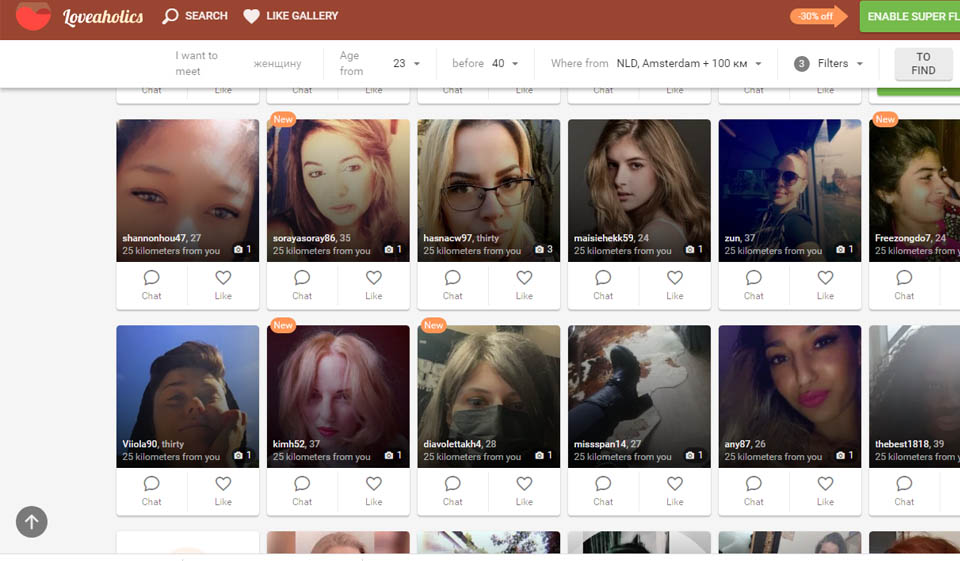Open diavolettakh4 profile photo
Screen dimensions: 960x561
coord(488,385)
